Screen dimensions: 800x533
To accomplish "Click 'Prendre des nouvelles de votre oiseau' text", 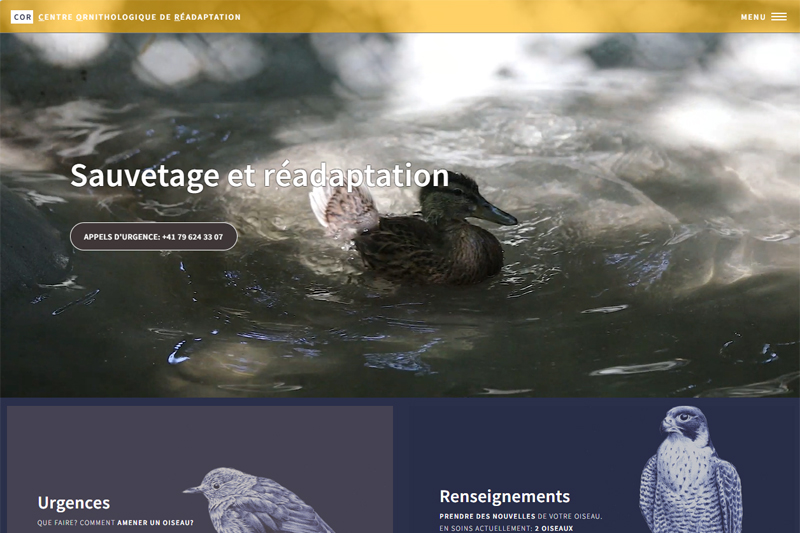I will (520, 516).
